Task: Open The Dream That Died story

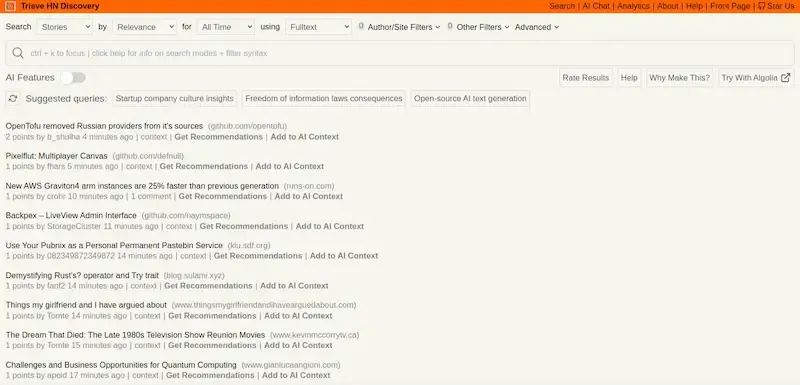Action: tap(135, 335)
